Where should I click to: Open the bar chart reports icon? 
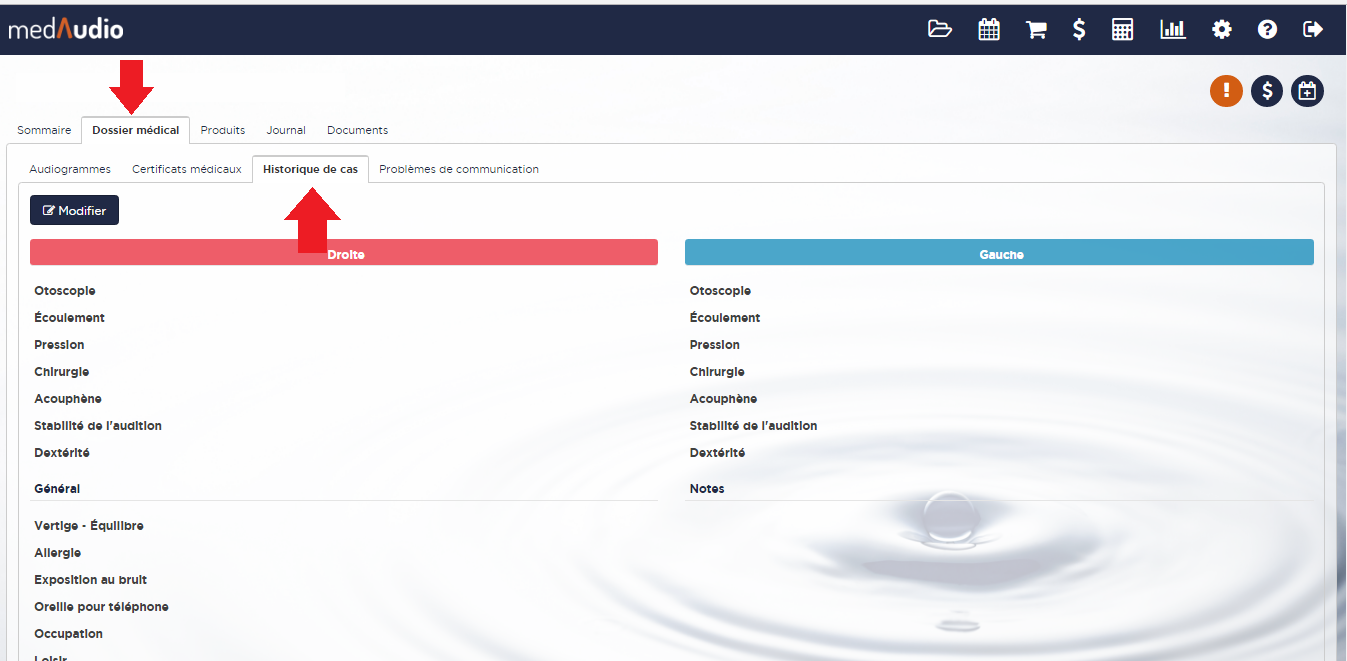pos(1172,30)
